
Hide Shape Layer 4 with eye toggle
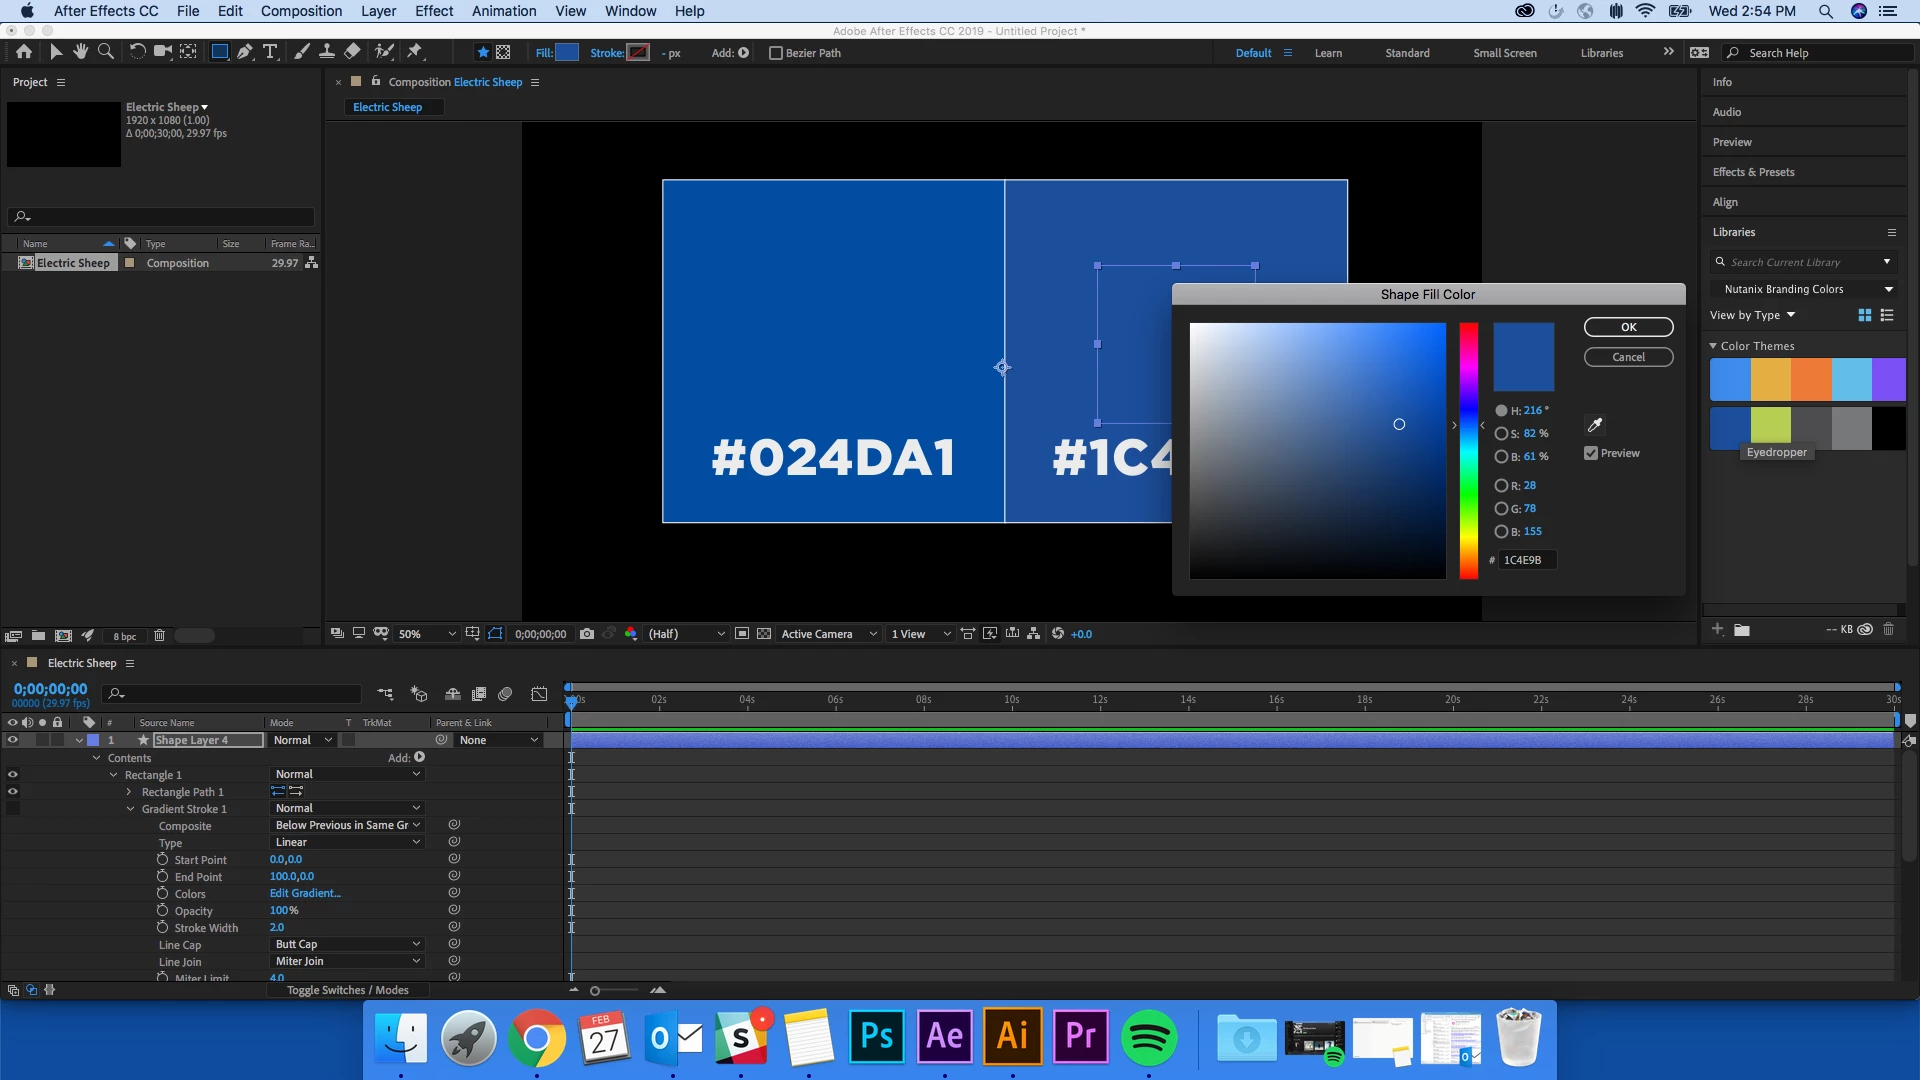[x=12, y=740]
